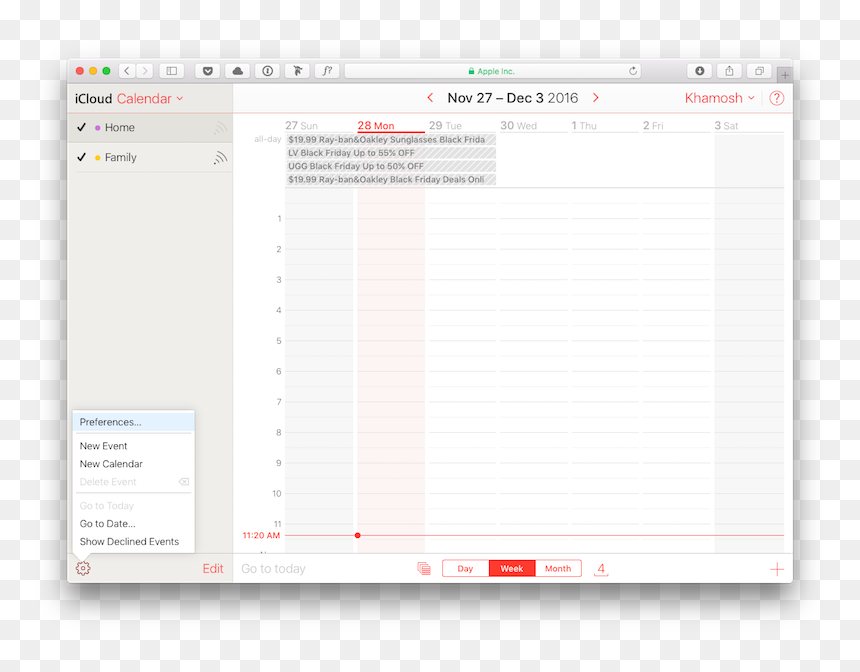Select Preferences... from the gear menu
The image size is (860, 672).
(x=133, y=422)
